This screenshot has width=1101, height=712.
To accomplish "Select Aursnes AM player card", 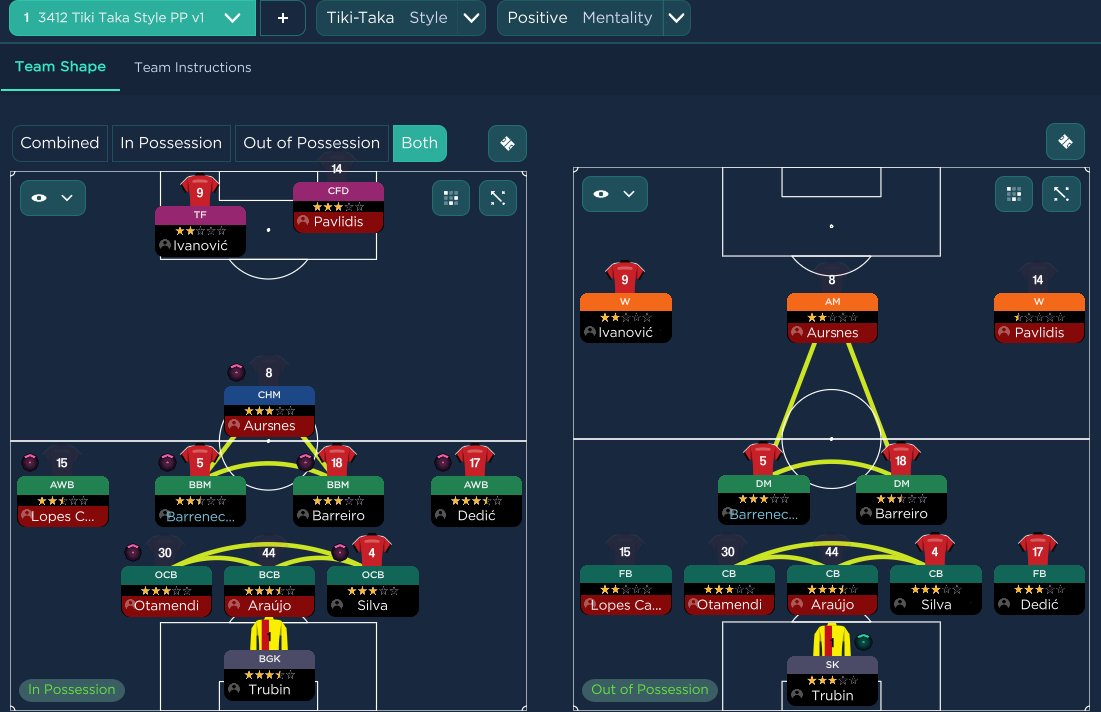I will pos(832,318).
